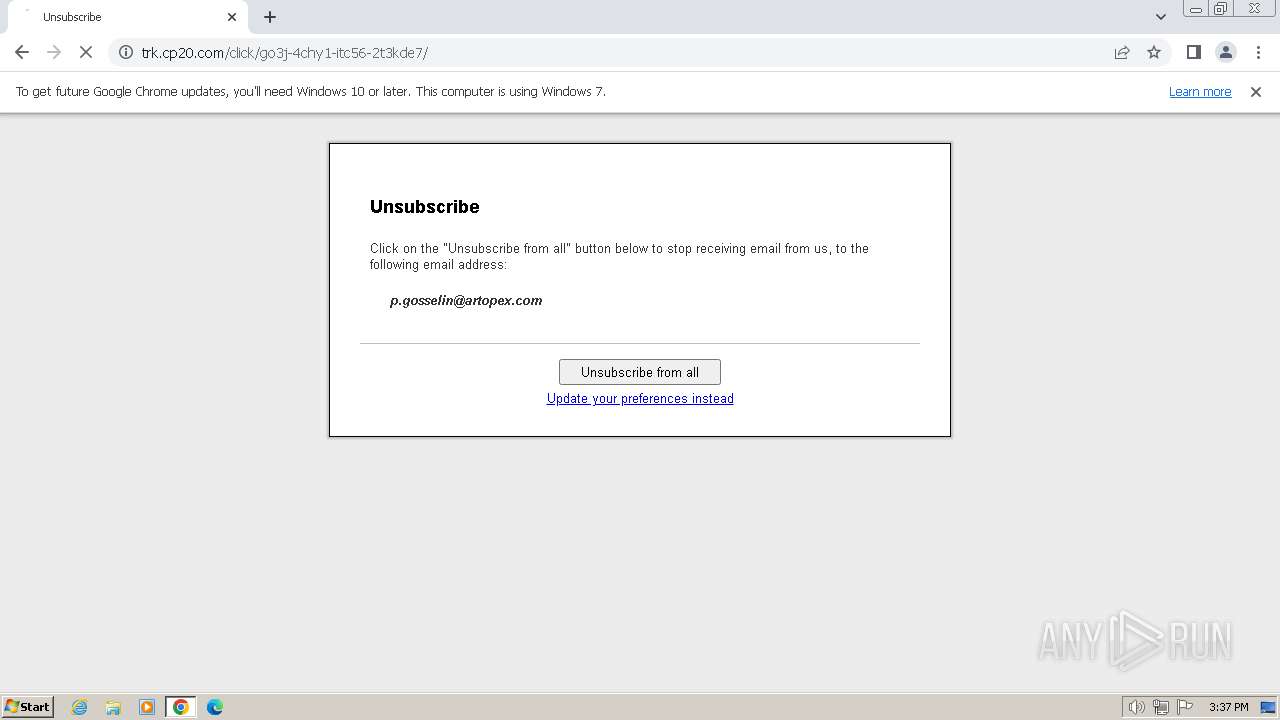Open the Windows Start menu
Viewport: 1280px width, 720px height.
[x=28, y=706]
